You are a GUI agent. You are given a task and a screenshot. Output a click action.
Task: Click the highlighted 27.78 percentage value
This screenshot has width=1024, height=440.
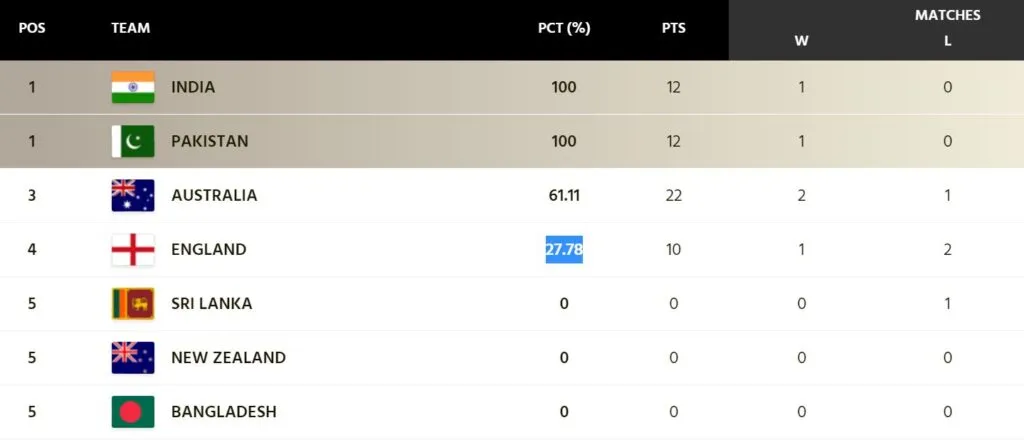[564, 249]
